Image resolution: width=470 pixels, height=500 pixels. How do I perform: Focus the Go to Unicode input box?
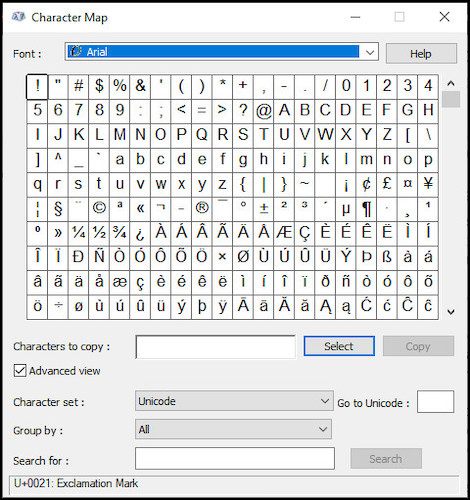[435, 402]
